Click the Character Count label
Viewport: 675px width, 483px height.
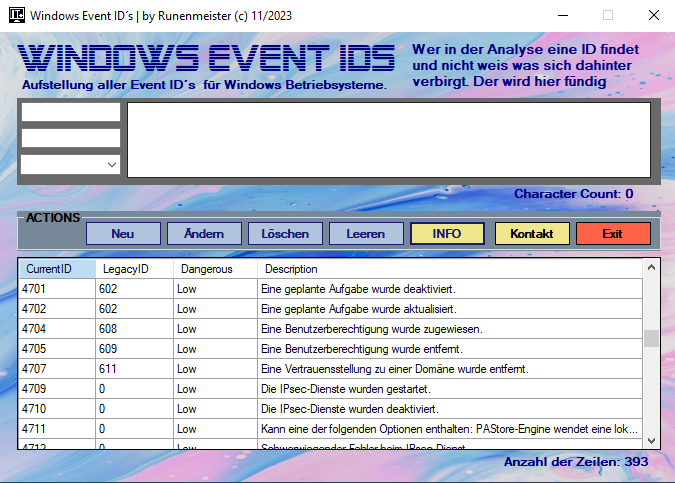pyautogui.click(x=574, y=194)
